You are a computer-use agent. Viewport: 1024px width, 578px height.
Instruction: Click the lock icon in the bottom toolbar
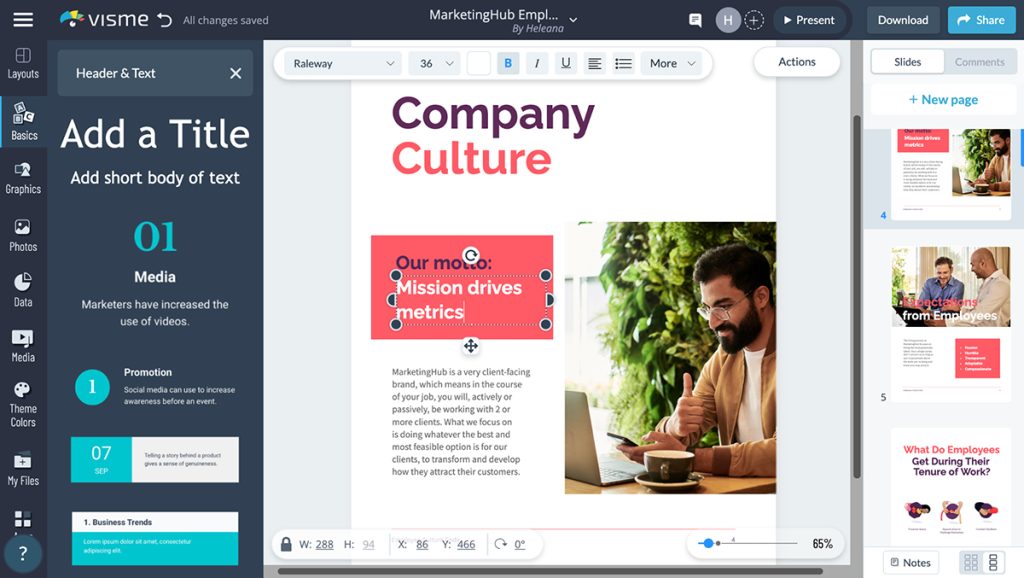(285, 544)
